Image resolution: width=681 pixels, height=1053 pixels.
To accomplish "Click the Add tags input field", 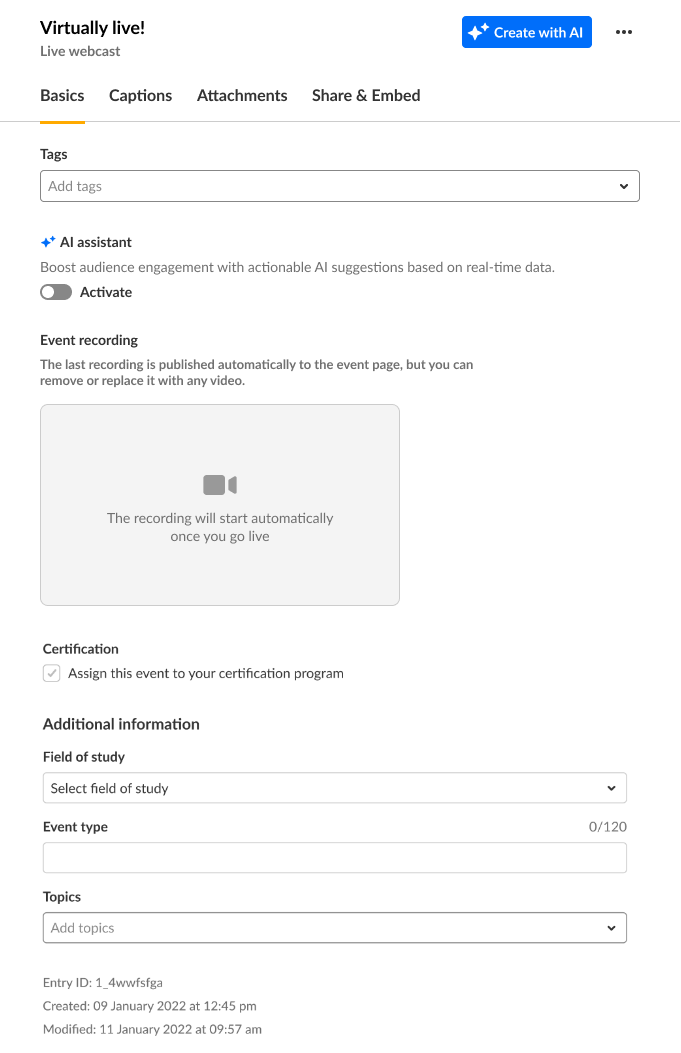I will 320,186.
